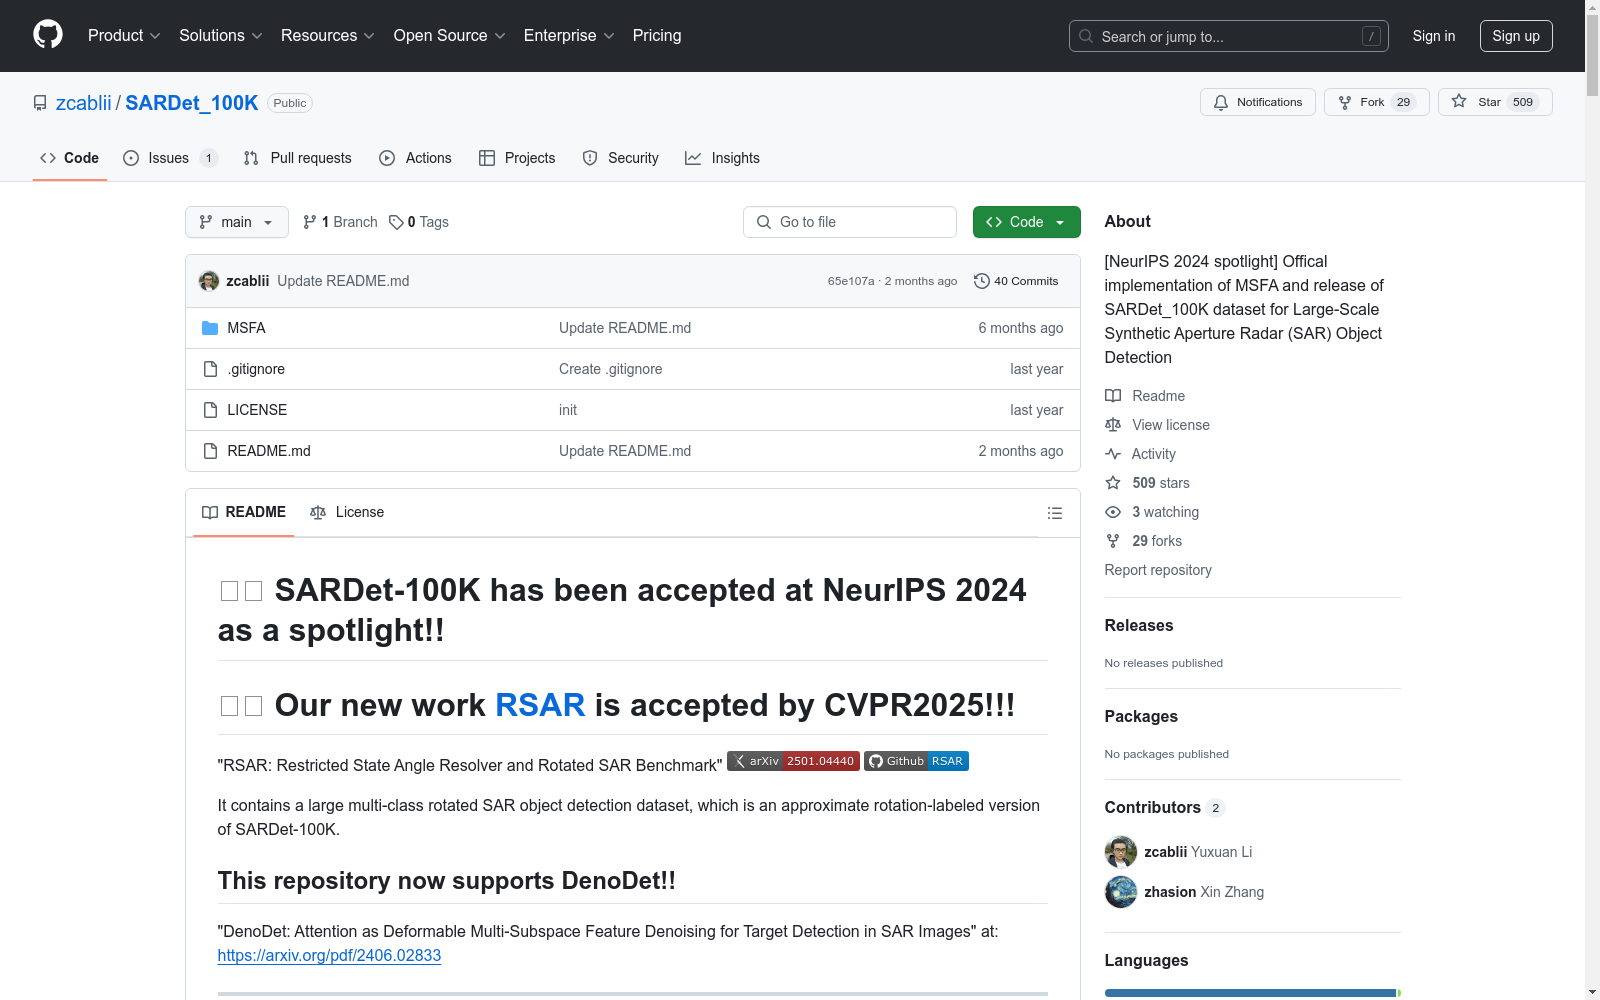This screenshot has width=1600, height=1000.
Task: Star the SARDet_100K repository
Action: click(x=1495, y=102)
